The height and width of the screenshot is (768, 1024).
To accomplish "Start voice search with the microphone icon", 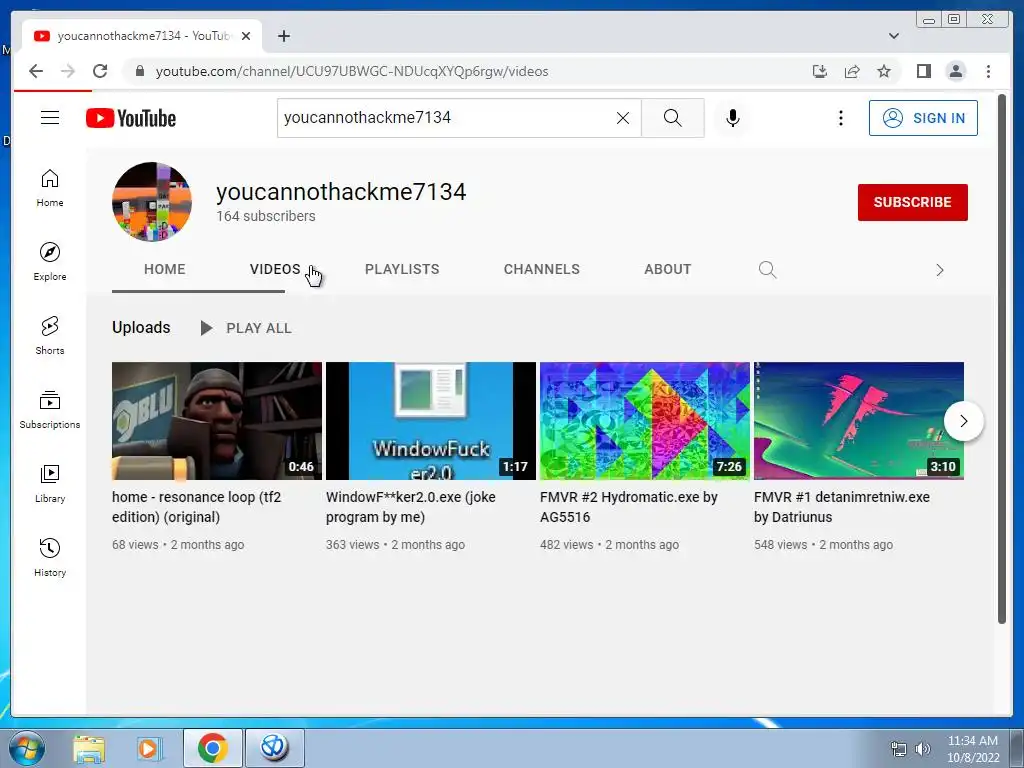I will [x=733, y=118].
